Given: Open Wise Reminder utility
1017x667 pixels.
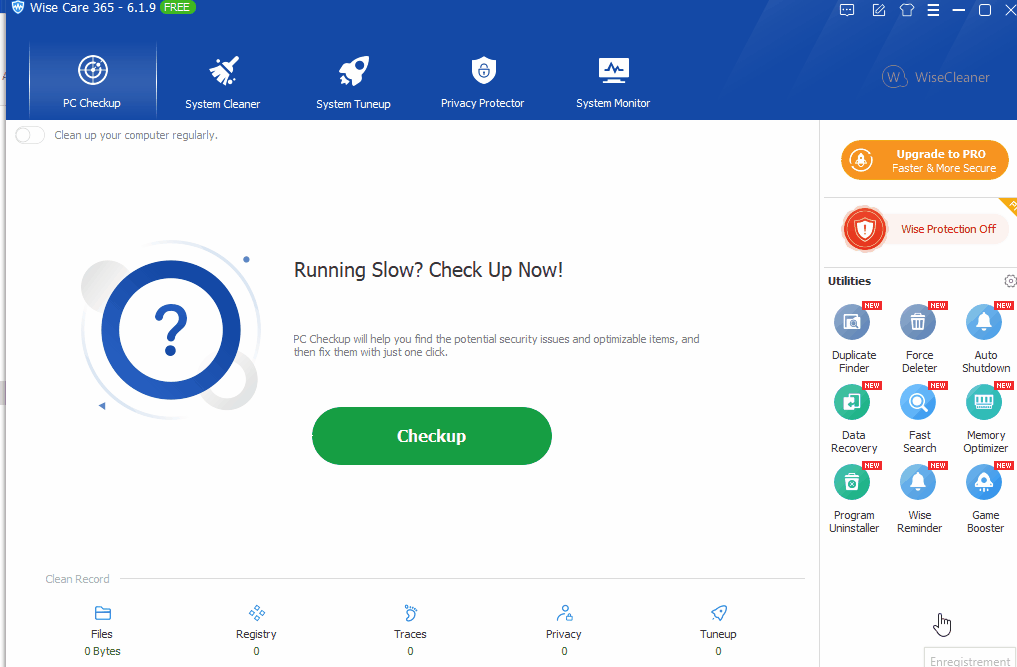Looking at the screenshot, I should click(x=919, y=499).
